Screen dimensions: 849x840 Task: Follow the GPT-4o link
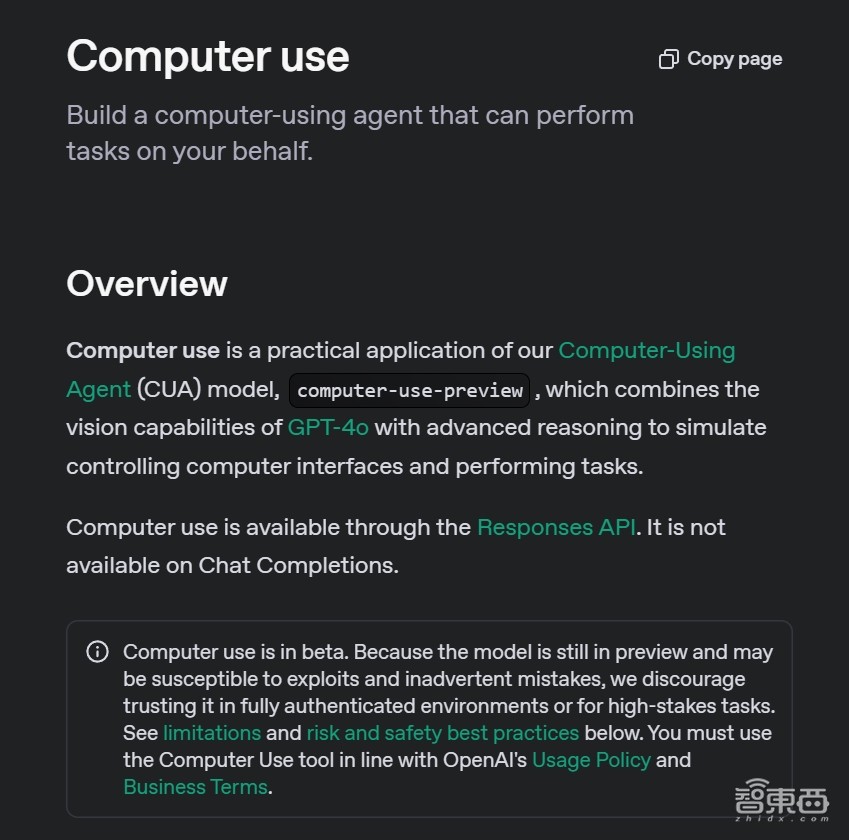[x=328, y=428]
